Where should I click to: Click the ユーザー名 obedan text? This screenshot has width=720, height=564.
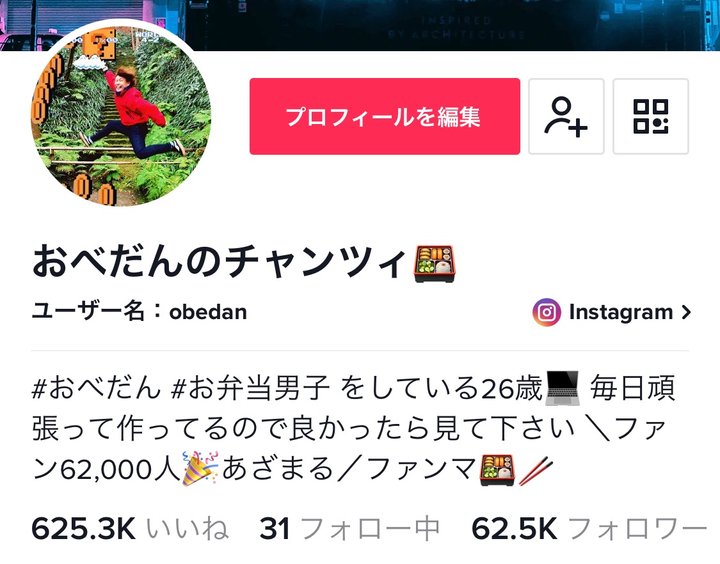tap(139, 312)
